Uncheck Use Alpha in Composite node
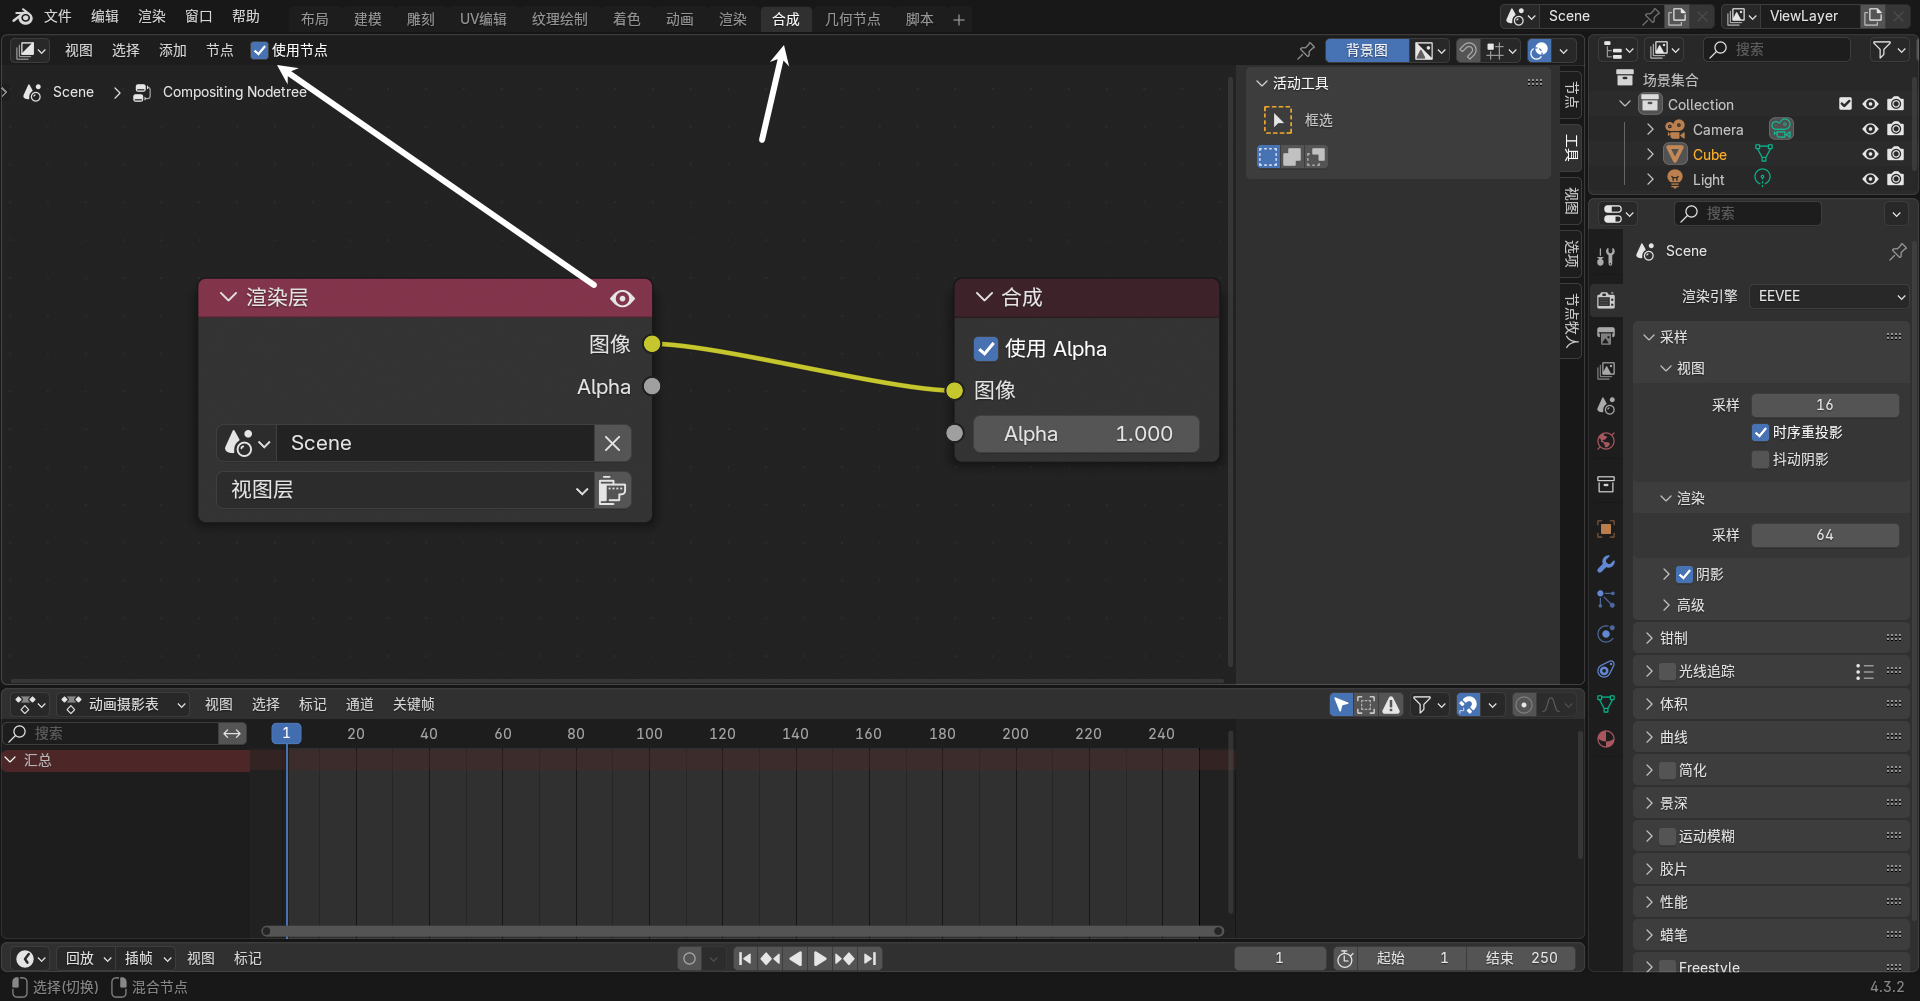Image resolution: width=1920 pixels, height=1001 pixels. [986, 349]
